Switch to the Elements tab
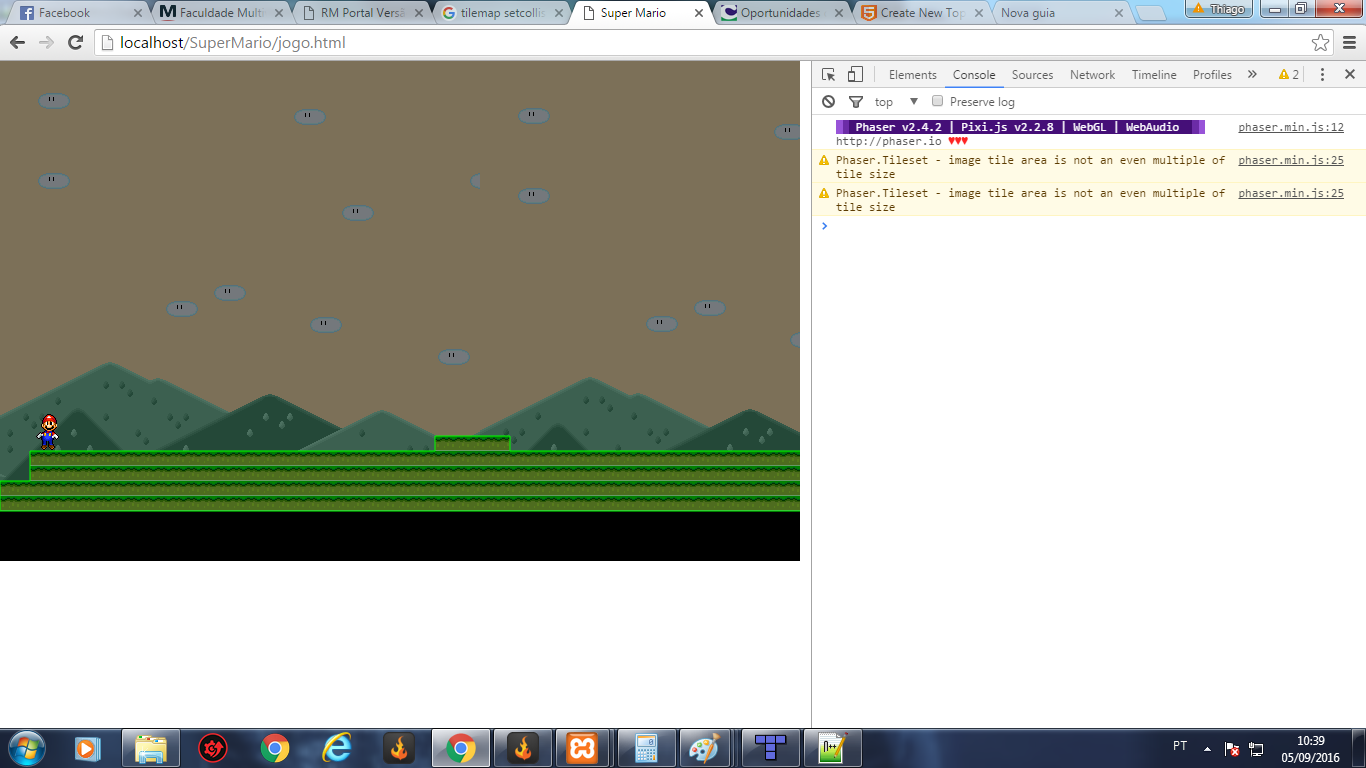 (912, 75)
